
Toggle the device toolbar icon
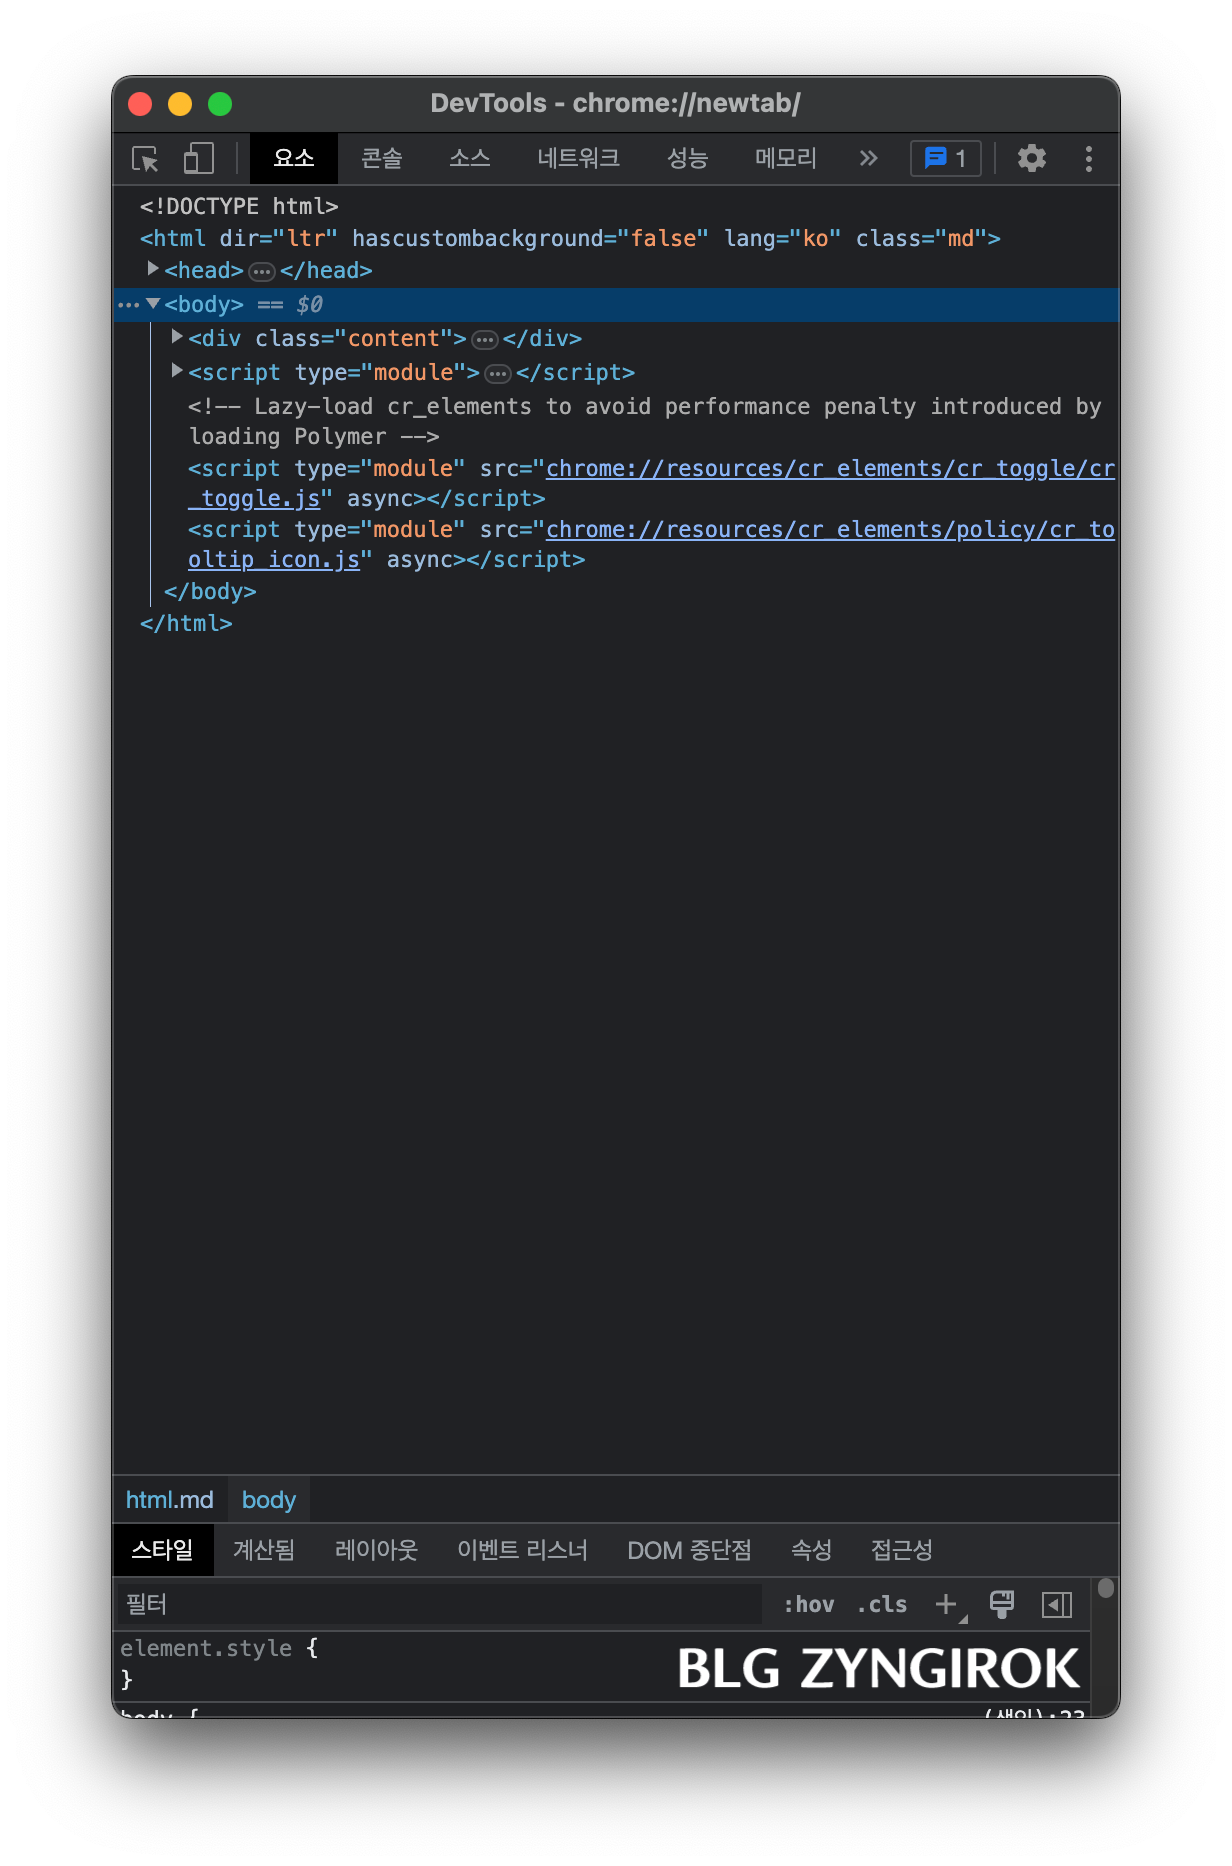[199, 159]
